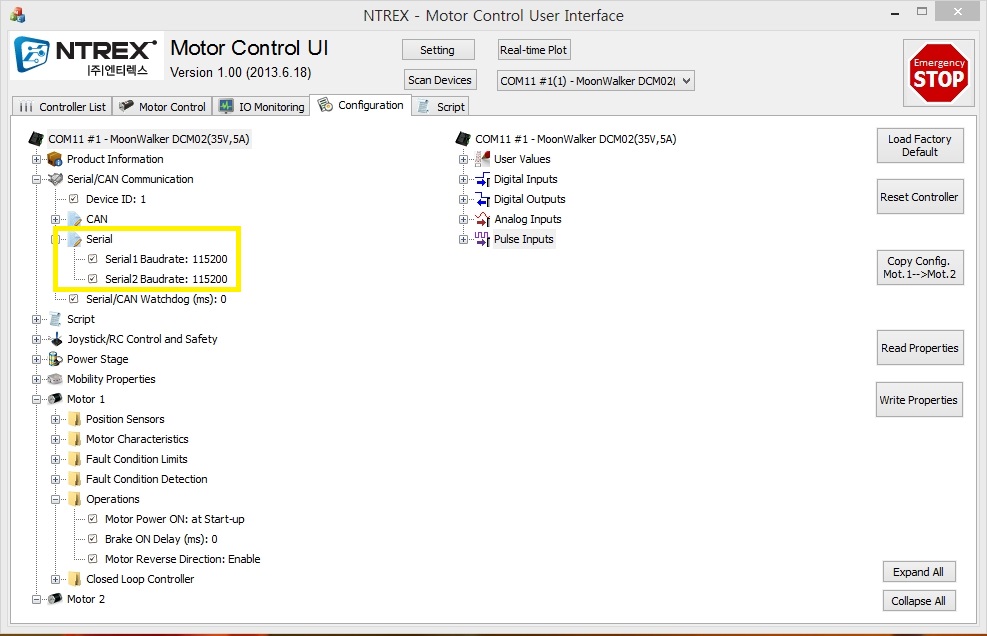Click the Pulse Inputs waveform icon
This screenshot has width=987, height=636.
[482, 239]
